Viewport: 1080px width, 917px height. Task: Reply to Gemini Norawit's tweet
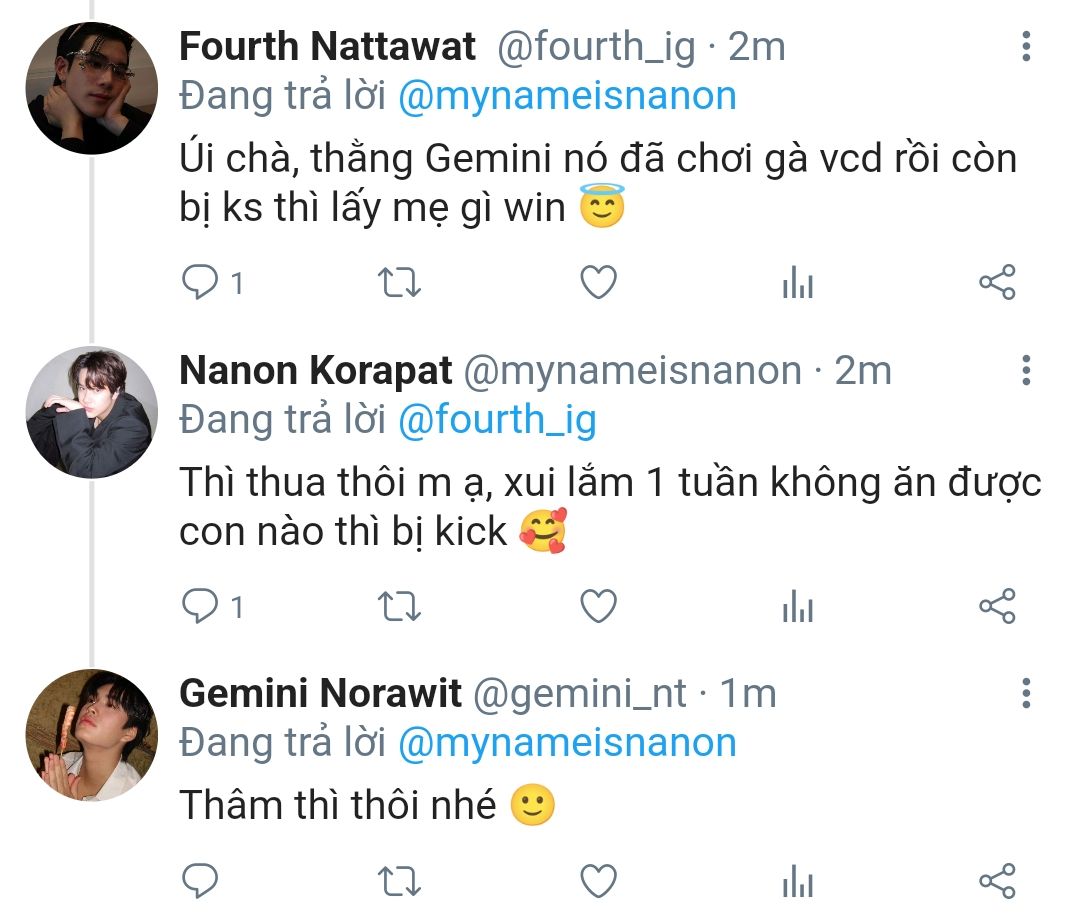(200, 880)
